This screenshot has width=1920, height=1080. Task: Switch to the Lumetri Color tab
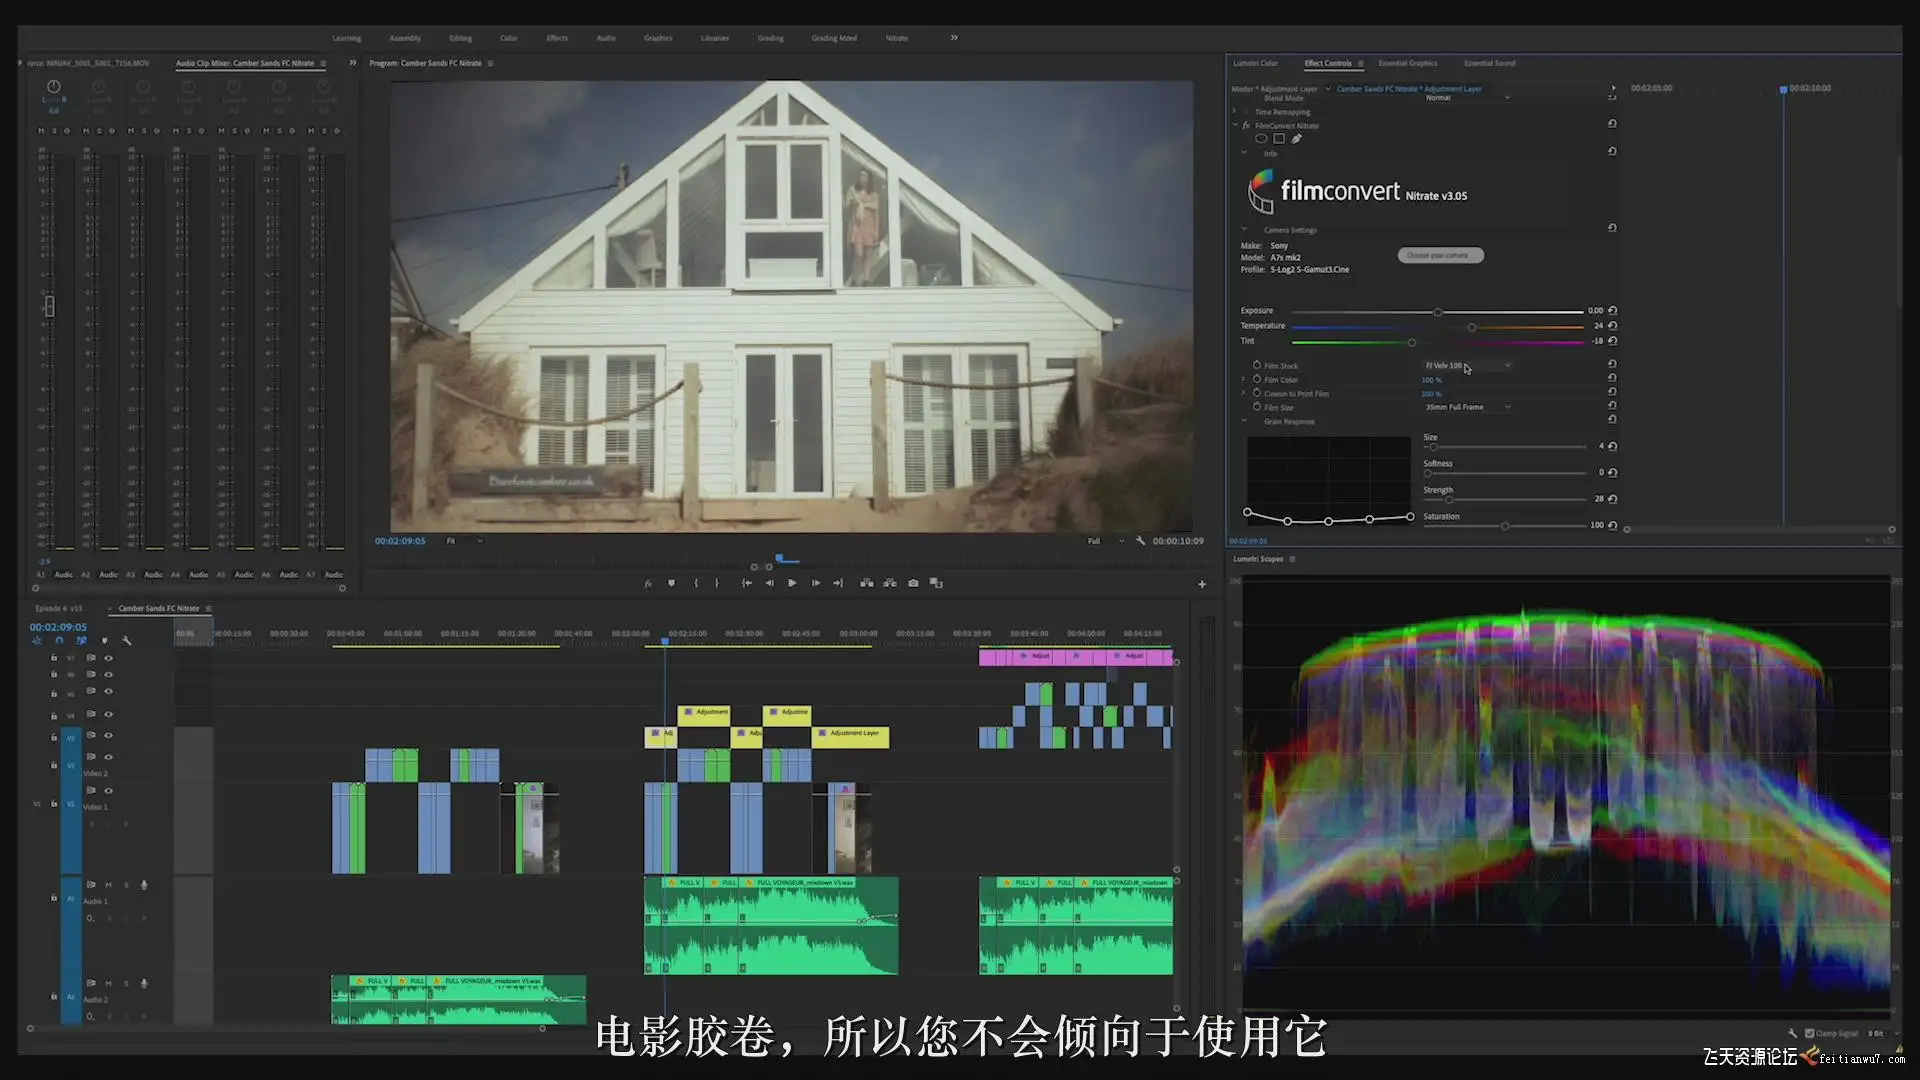click(1255, 63)
